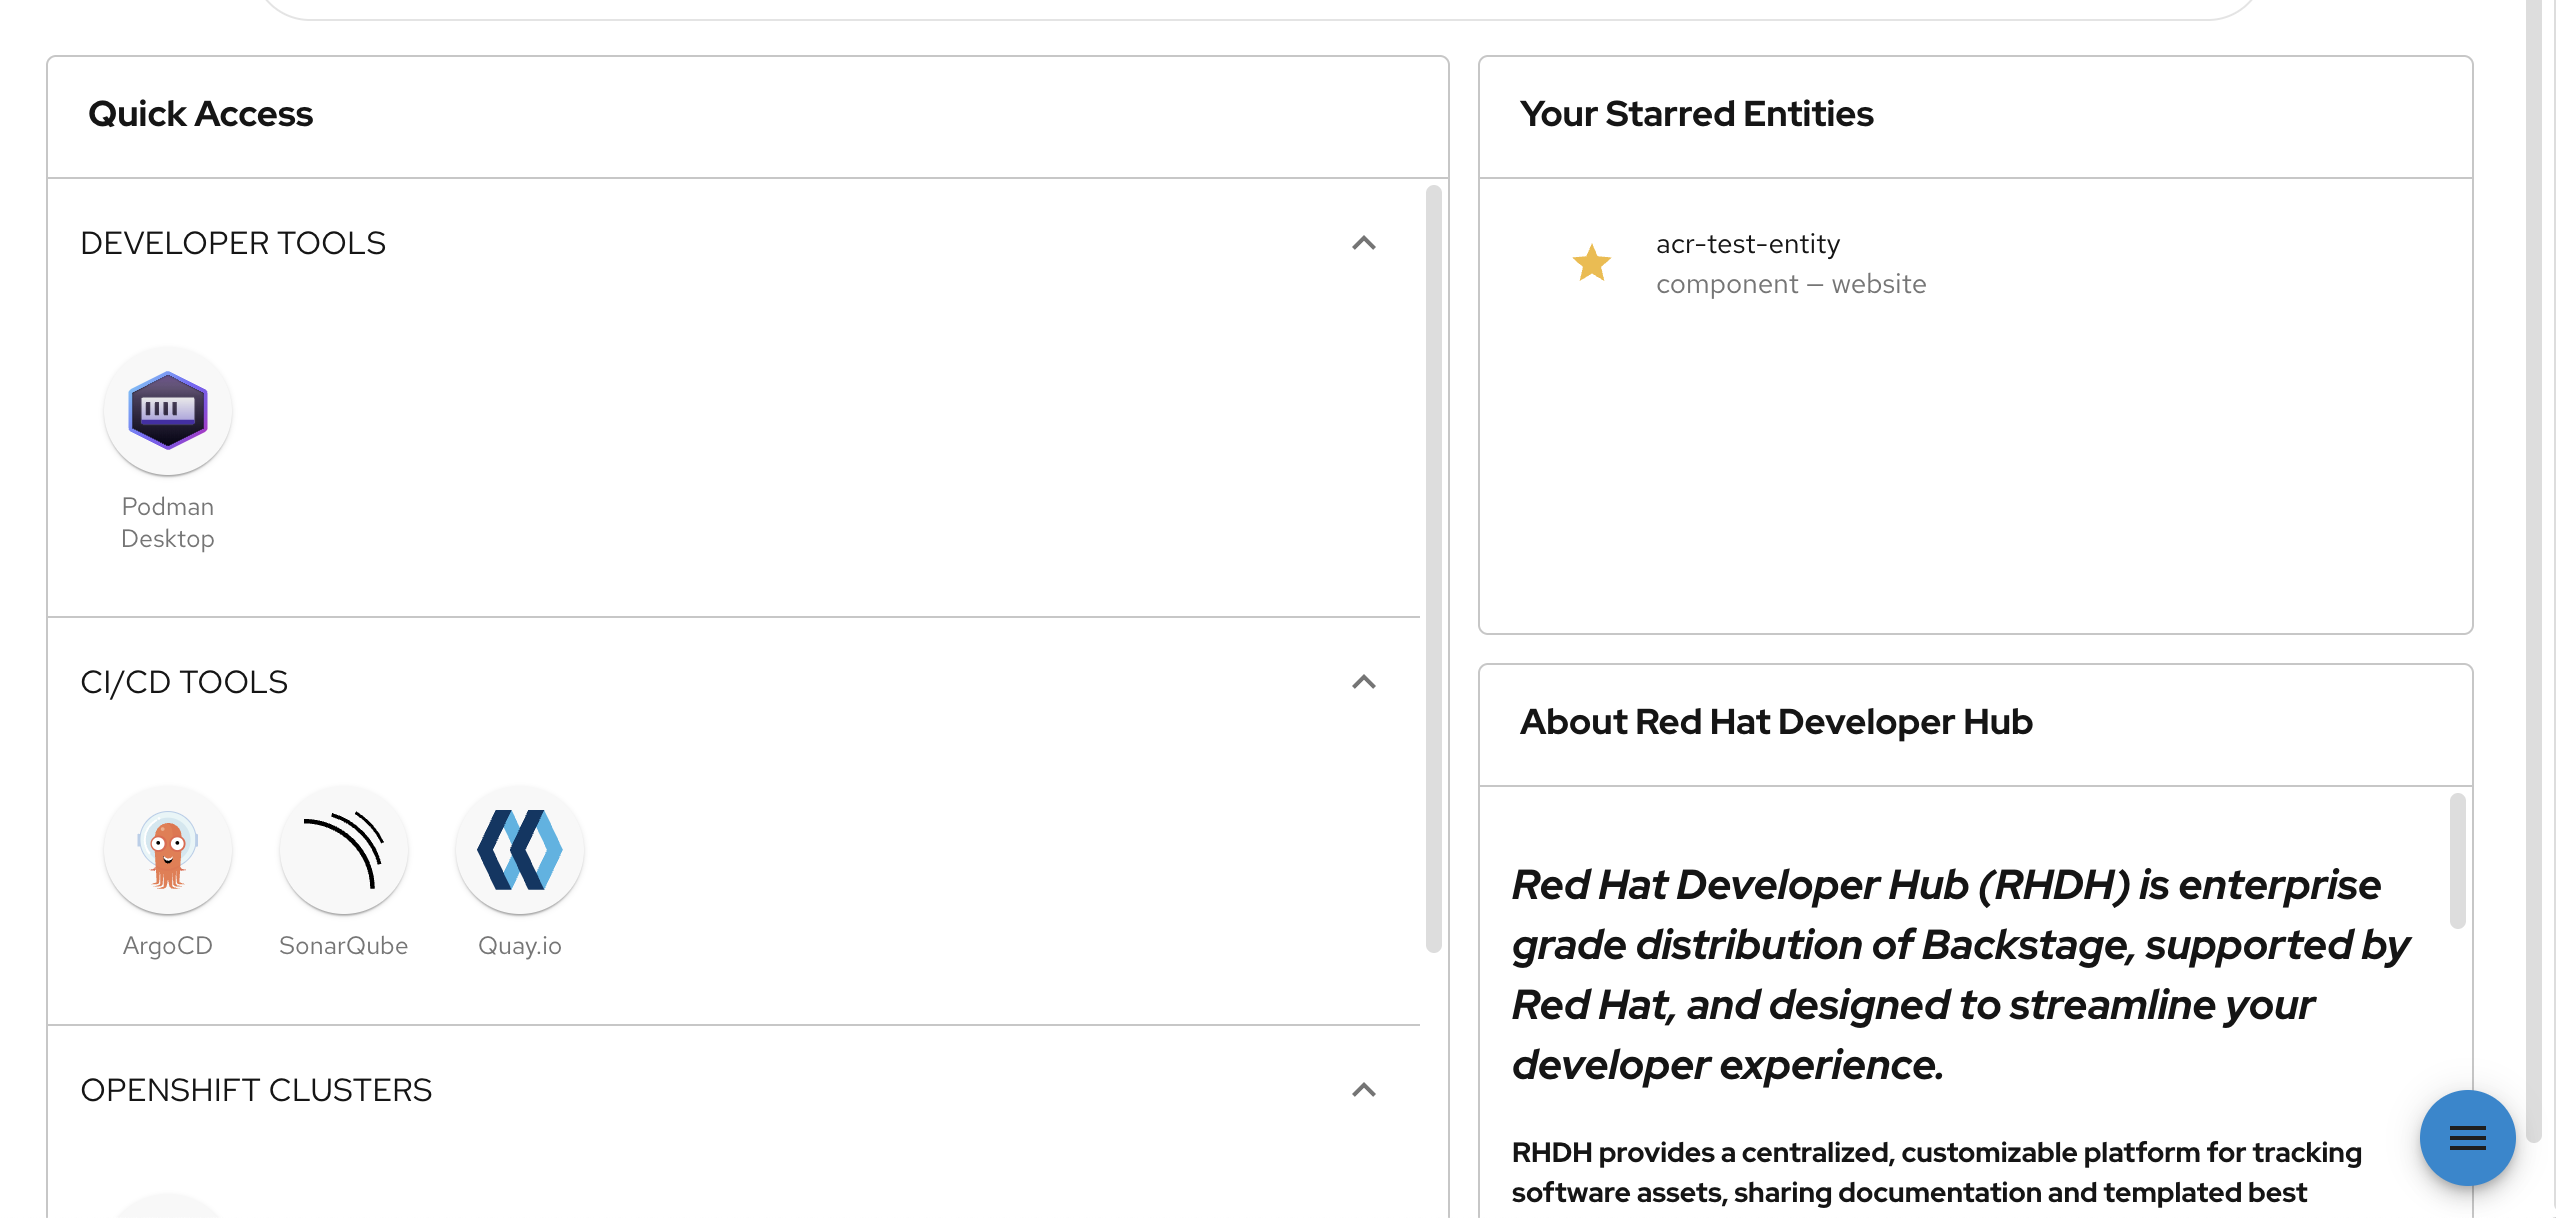
Task: Collapse the OpenShift Clusters section
Action: [1364, 1090]
